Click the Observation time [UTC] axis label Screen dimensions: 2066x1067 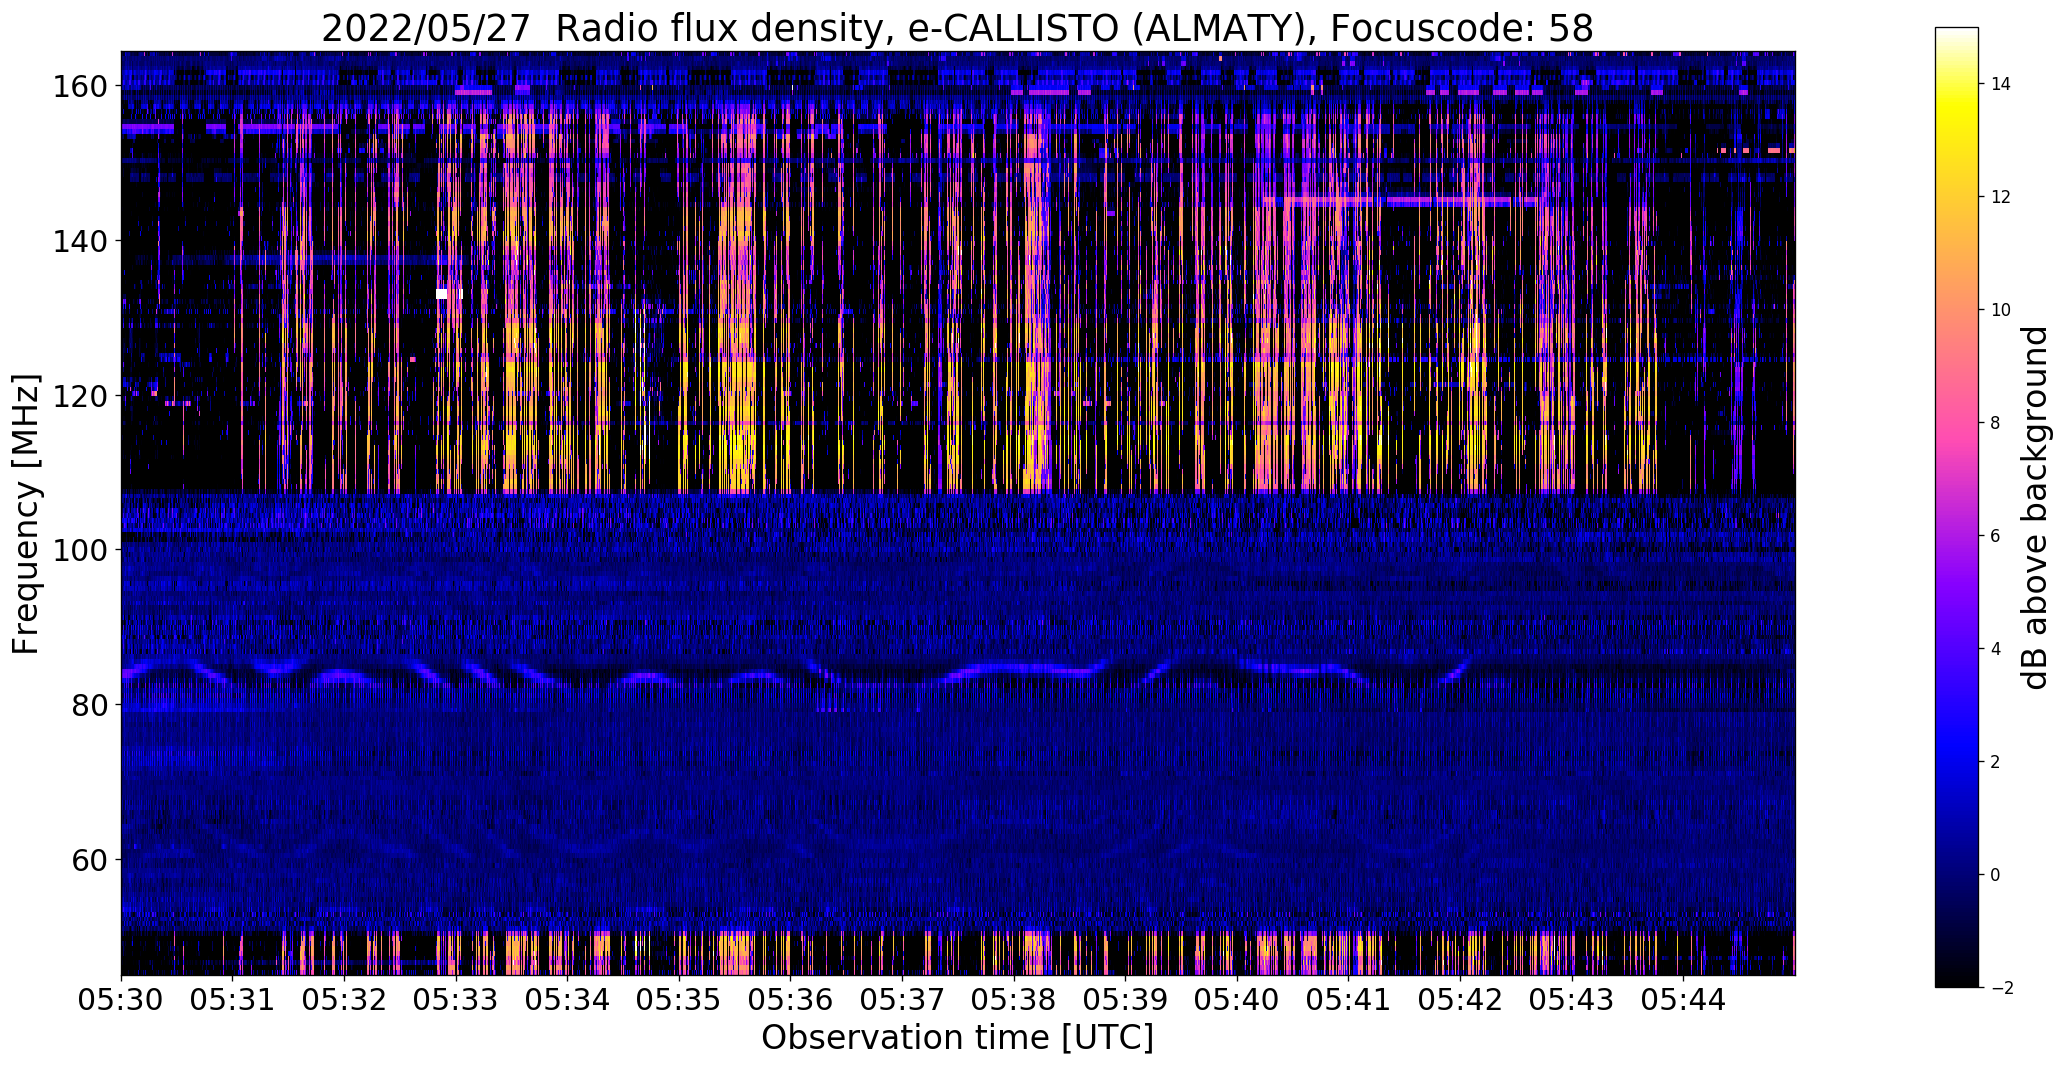click(x=957, y=1038)
